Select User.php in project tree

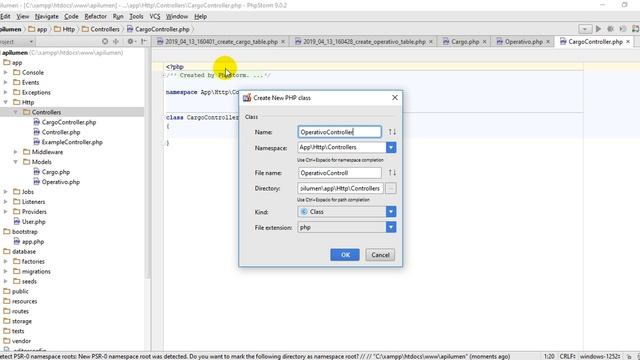(x=29, y=222)
